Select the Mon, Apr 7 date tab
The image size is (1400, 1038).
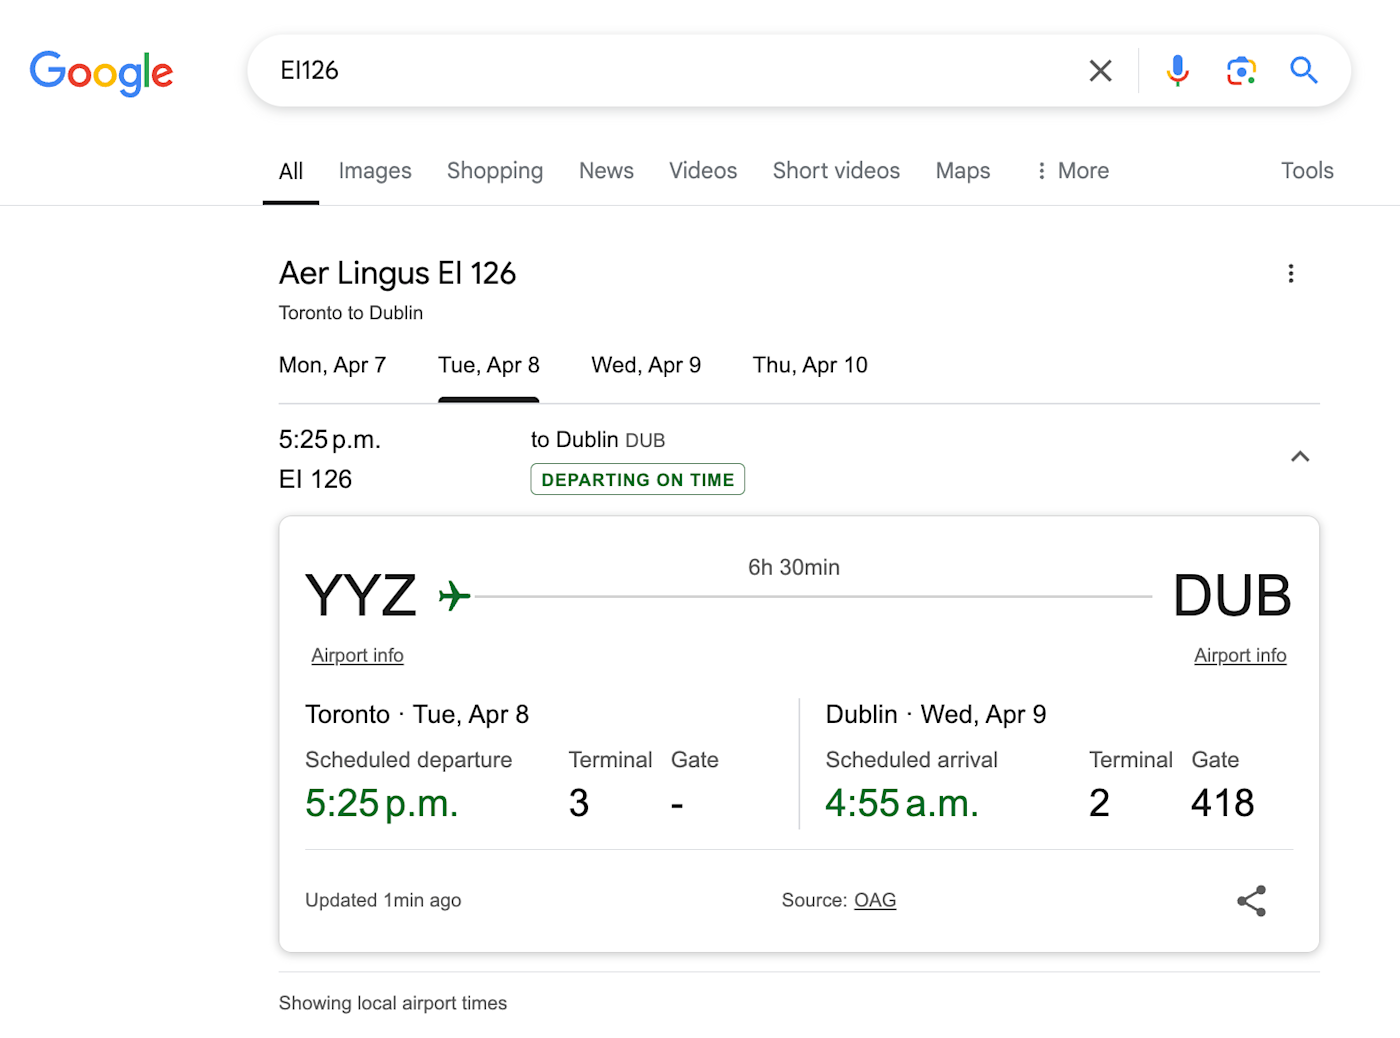pos(332,365)
